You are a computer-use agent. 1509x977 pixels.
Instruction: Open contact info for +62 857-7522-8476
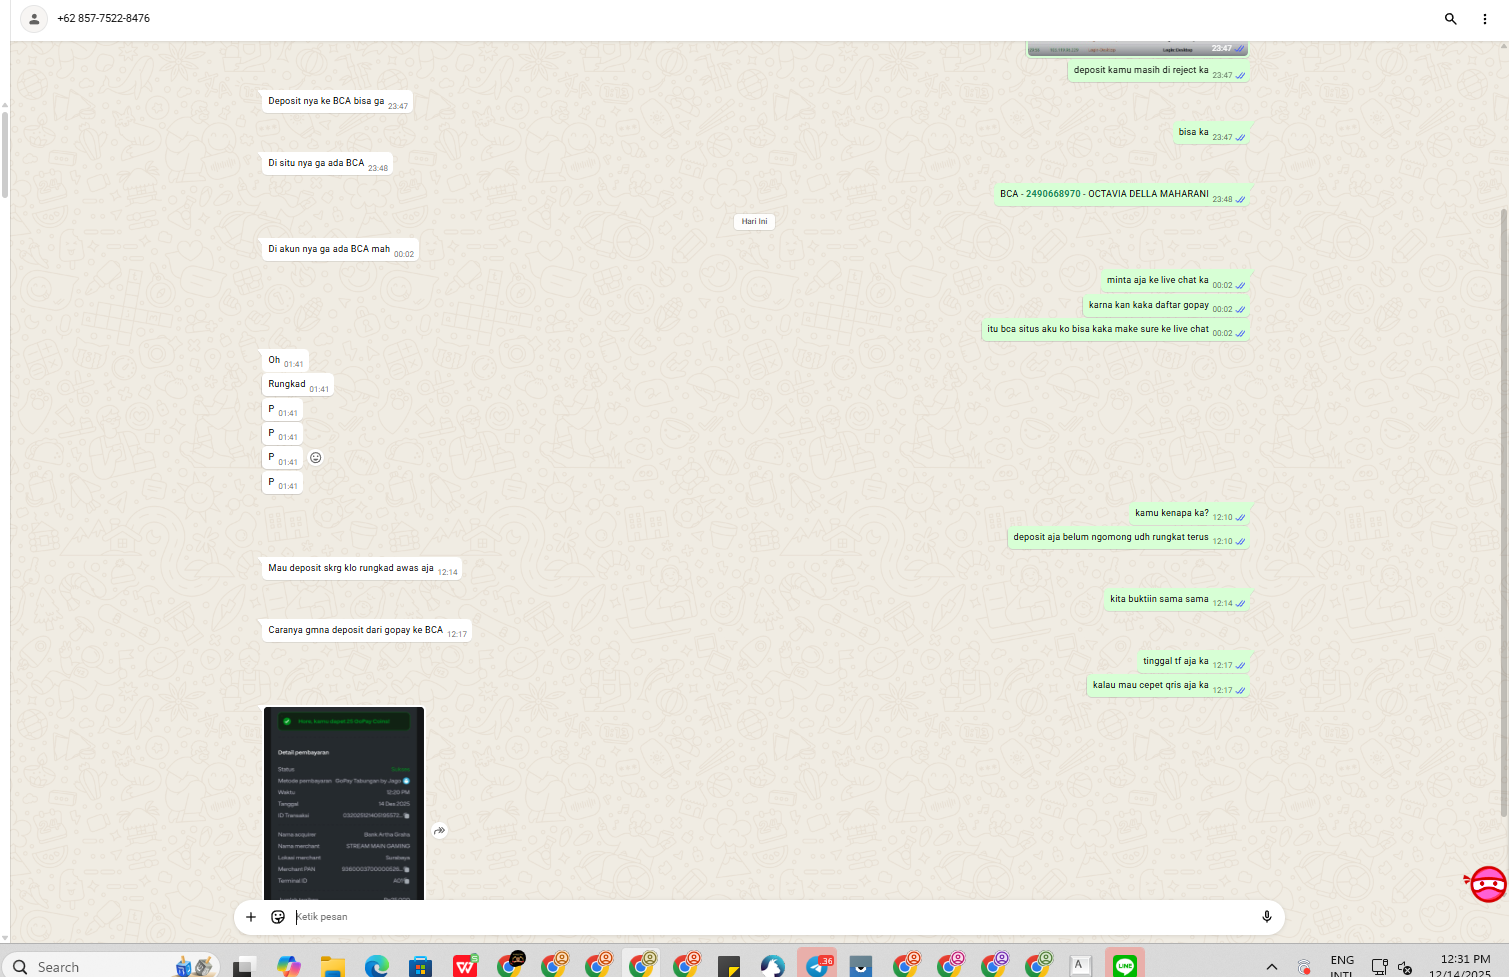coord(104,19)
